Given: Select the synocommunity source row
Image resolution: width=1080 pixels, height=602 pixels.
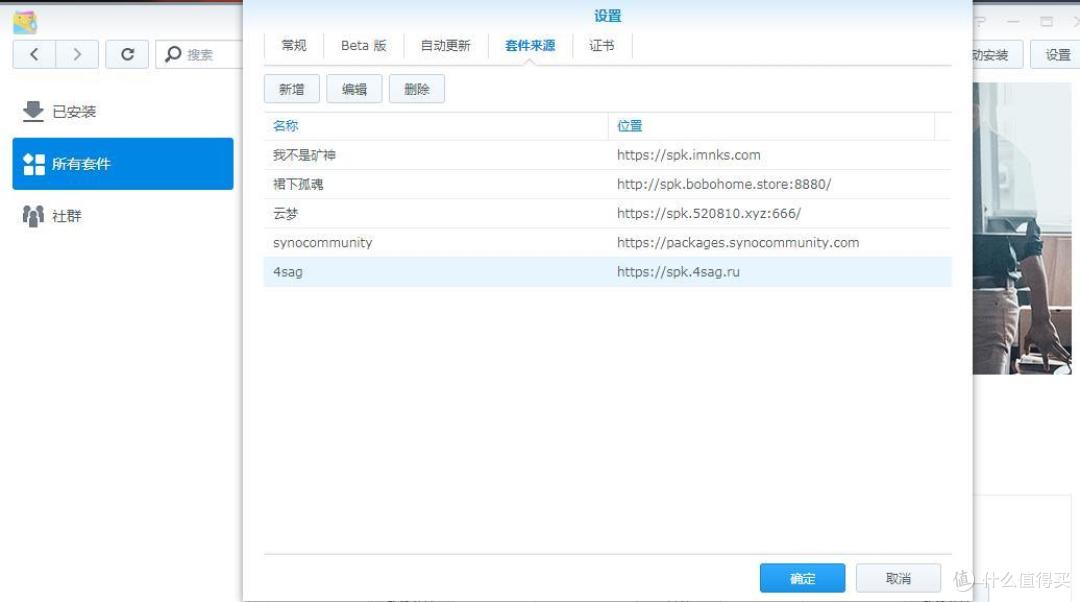Looking at the screenshot, I should pyautogui.click(x=608, y=242).
